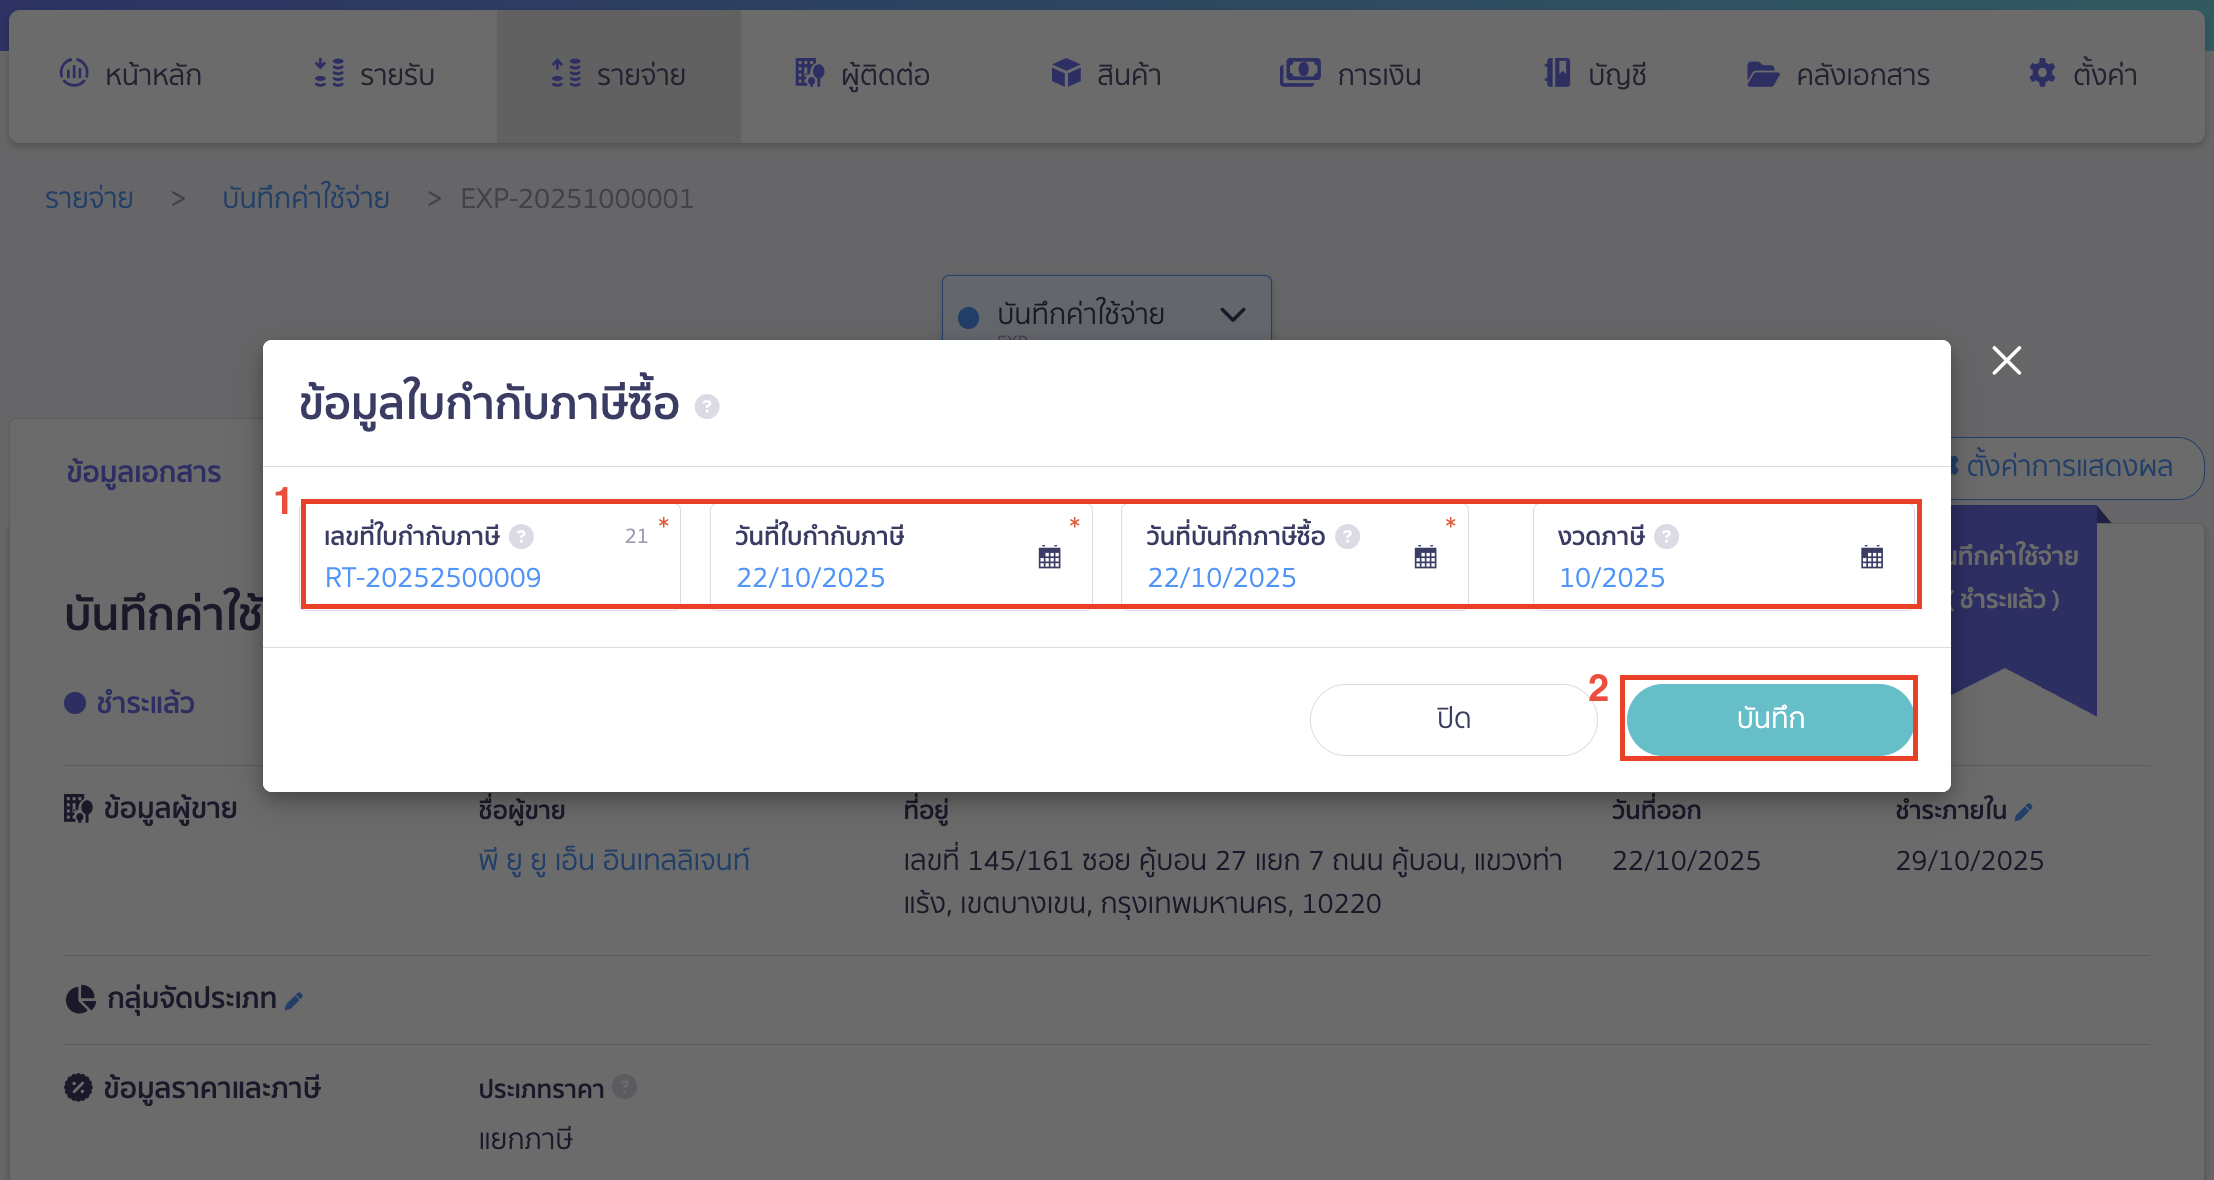
Task: Open the ตั้งค่า settings gear icon
Action: pos(2041,73)
